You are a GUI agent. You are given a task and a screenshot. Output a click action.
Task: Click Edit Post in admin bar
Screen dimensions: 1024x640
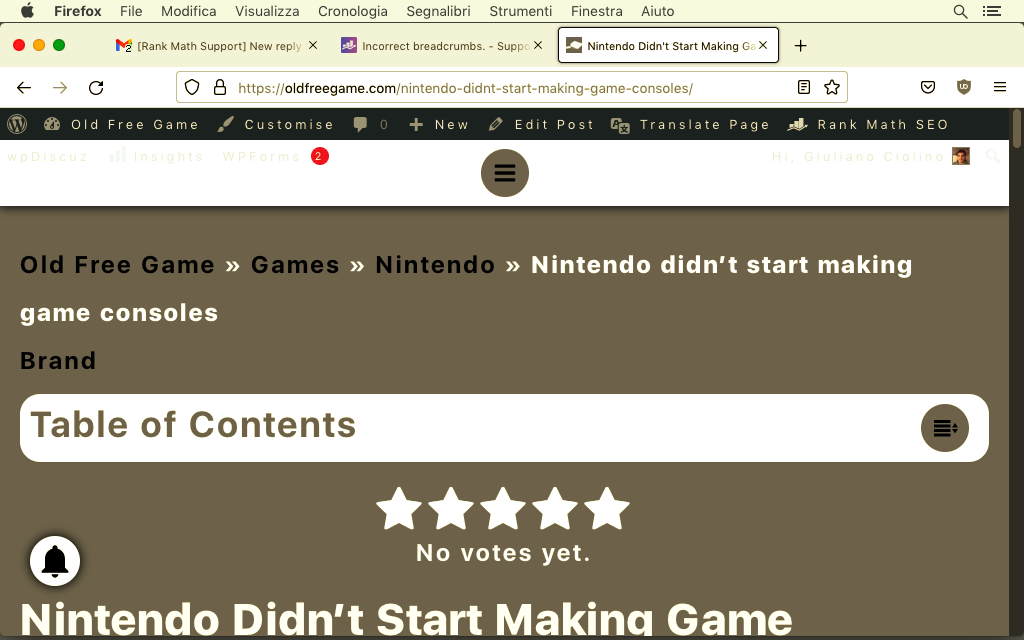tap(541, 124)
